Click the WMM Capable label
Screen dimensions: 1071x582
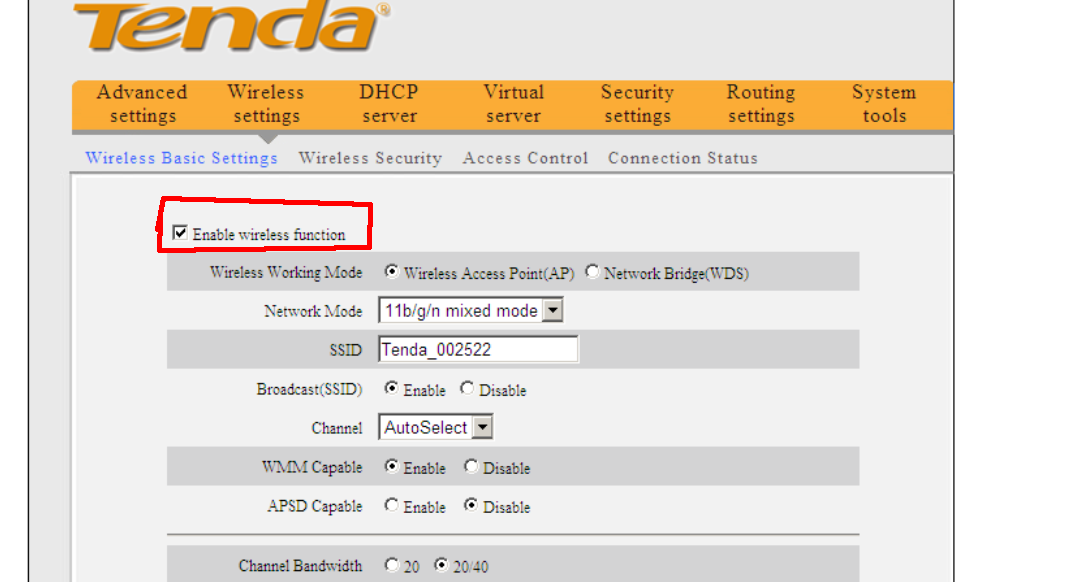(x=312, y=467)
